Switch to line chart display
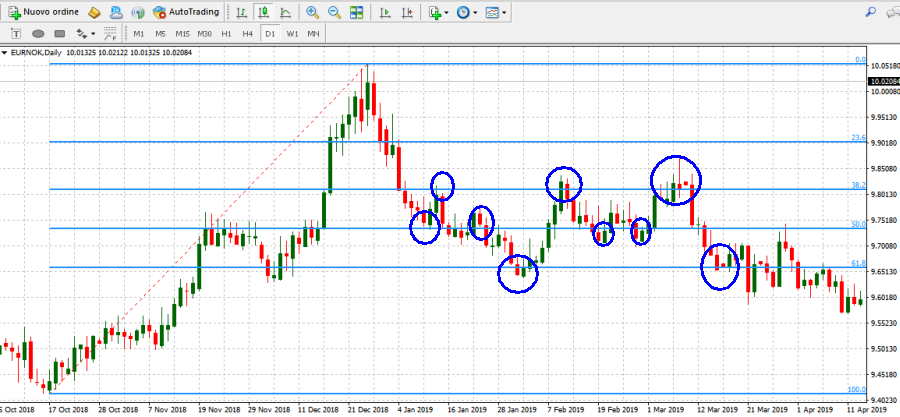 pyautogui.click(x=287, y=12)
